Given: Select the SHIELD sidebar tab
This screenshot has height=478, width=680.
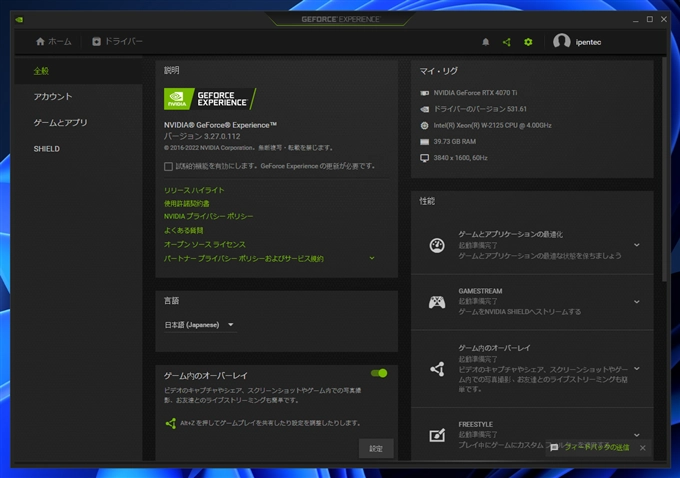Looking at the screenshot, I should [78, 149].
